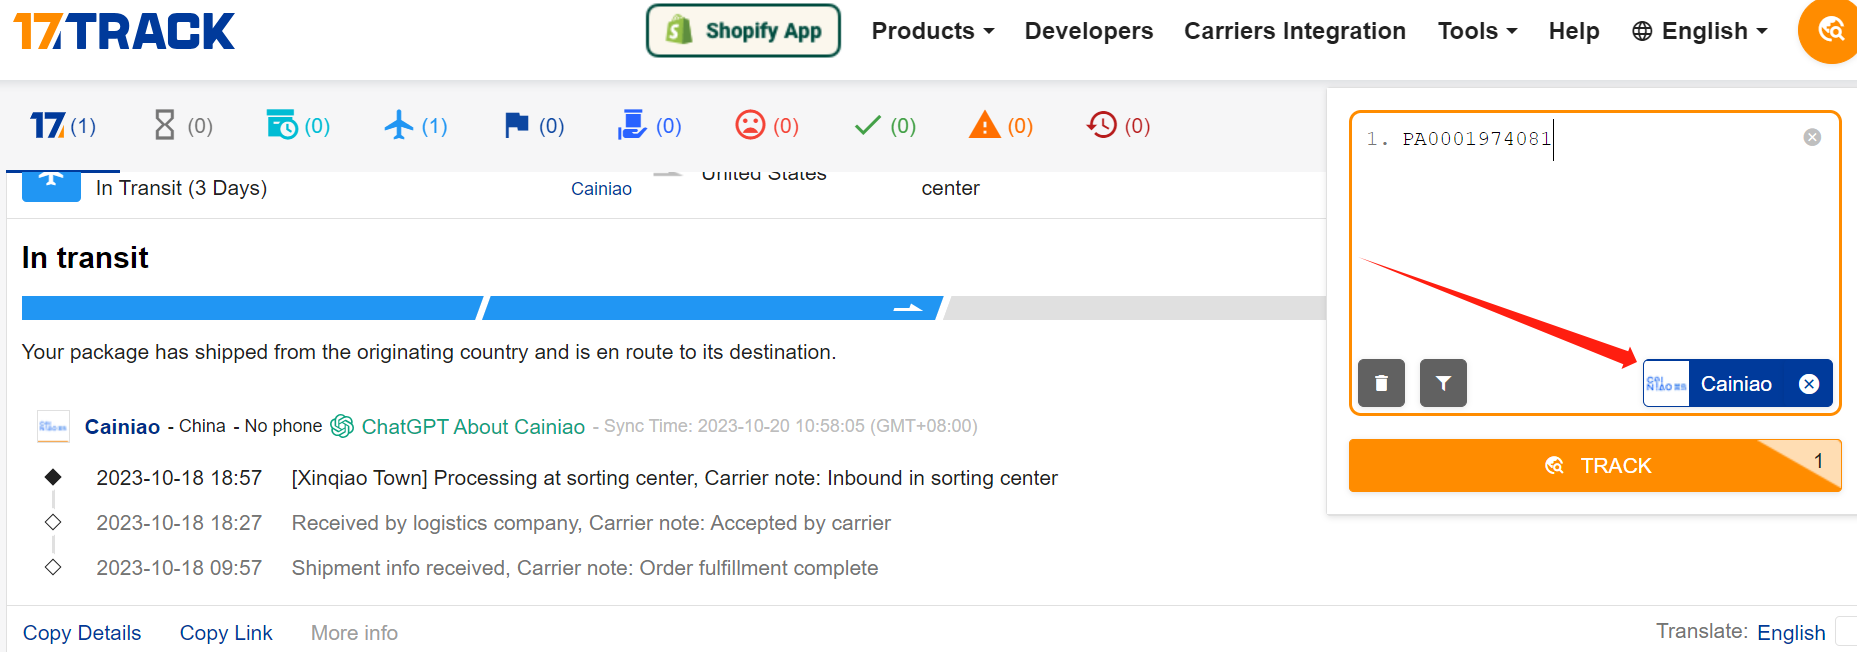The image size is (1857, 652).
Task: Click the Received by logistics company event
Action: [x=493, y=523]
